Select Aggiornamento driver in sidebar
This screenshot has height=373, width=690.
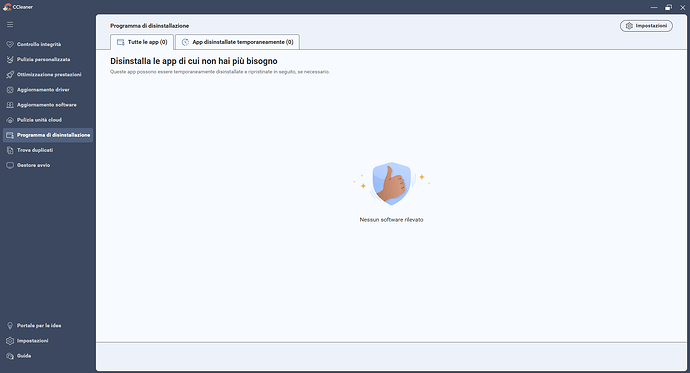click(43, 90)
